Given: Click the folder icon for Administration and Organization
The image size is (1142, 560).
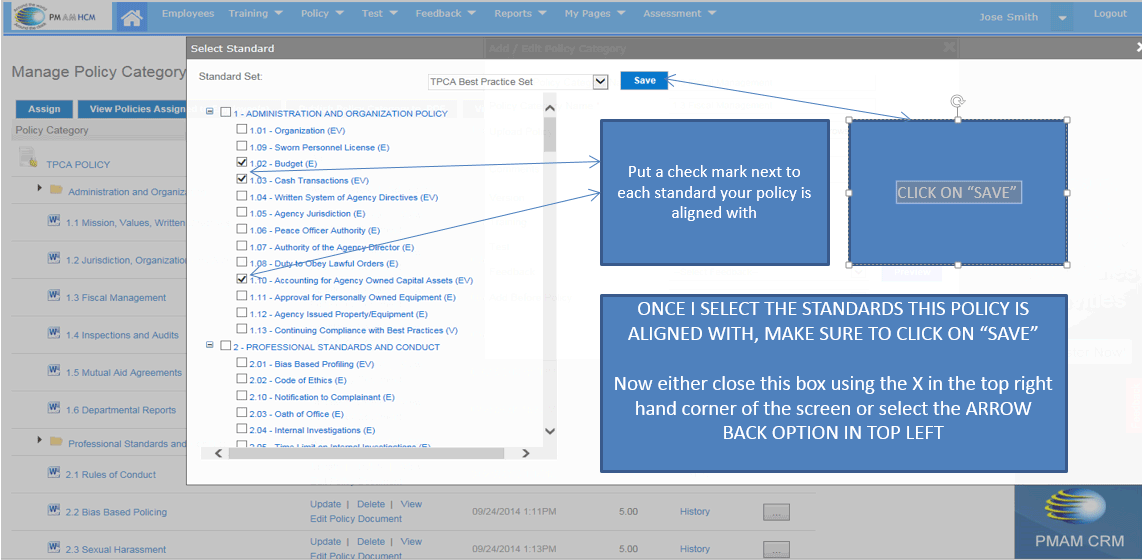Looking at the screenshot, I should pos(56,190).
